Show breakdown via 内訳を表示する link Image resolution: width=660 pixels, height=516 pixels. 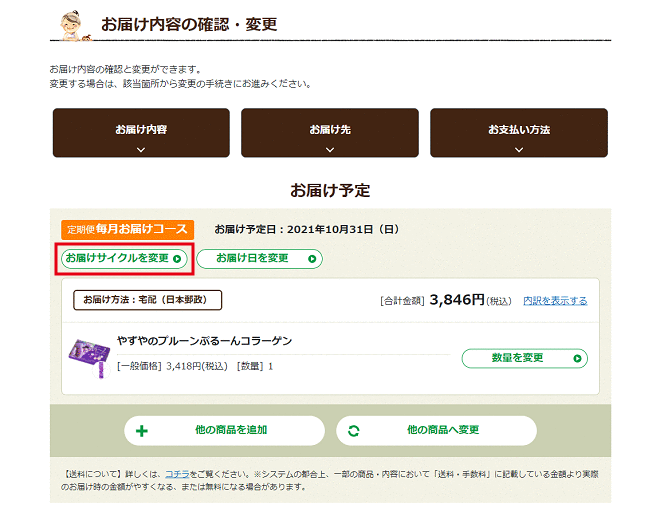(x=555, y=301)
